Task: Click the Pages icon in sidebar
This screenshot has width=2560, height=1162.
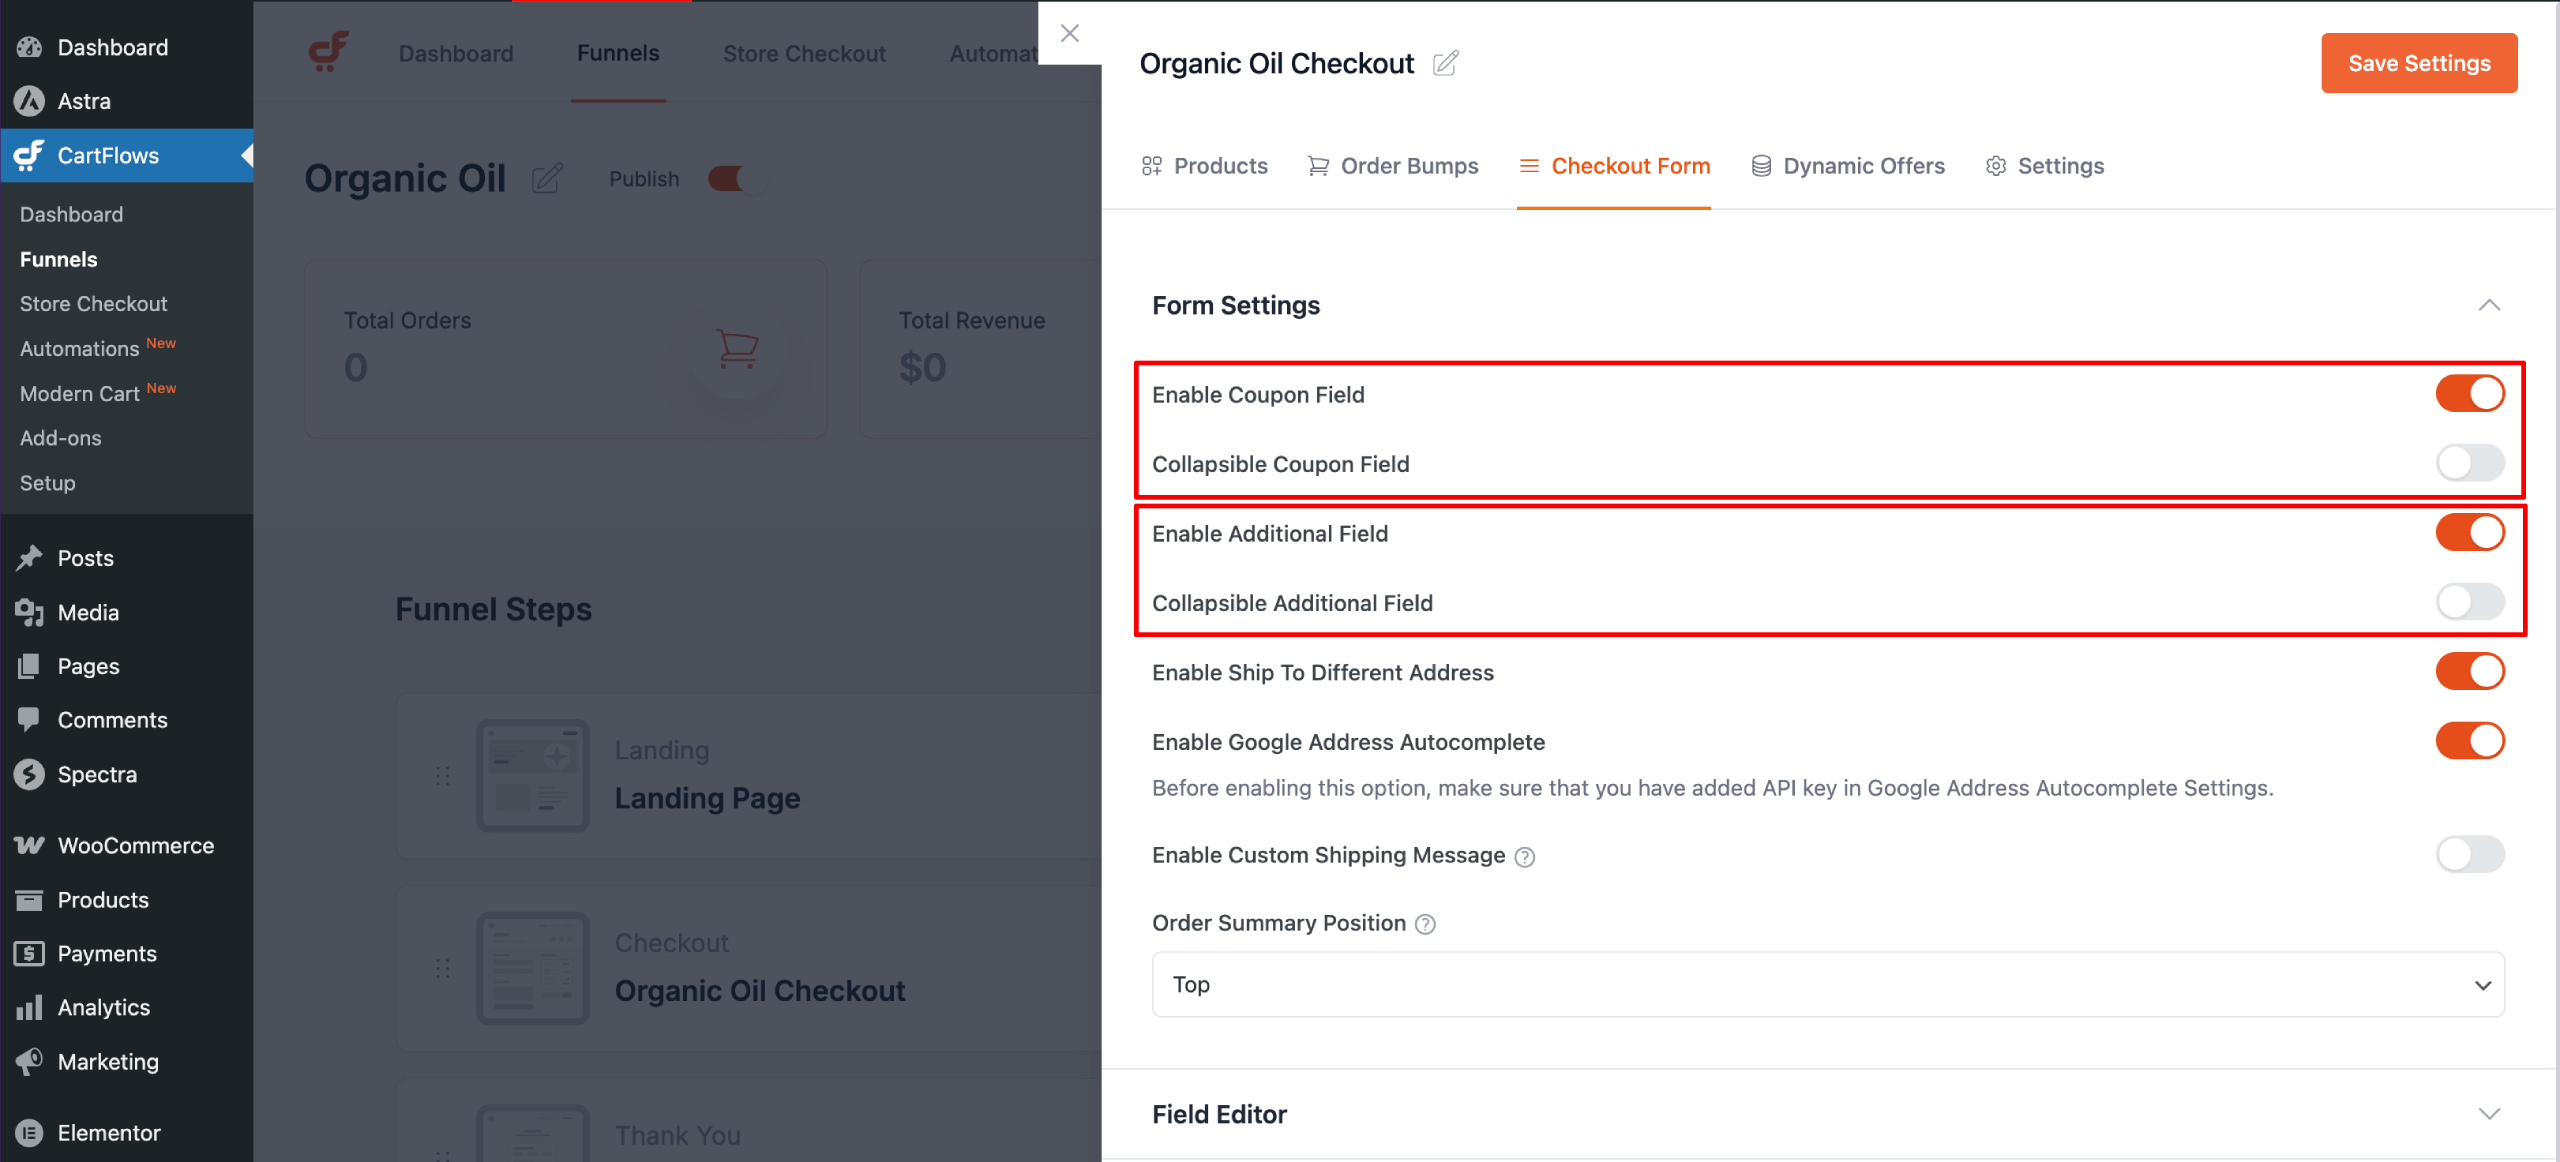Action: 29,666
